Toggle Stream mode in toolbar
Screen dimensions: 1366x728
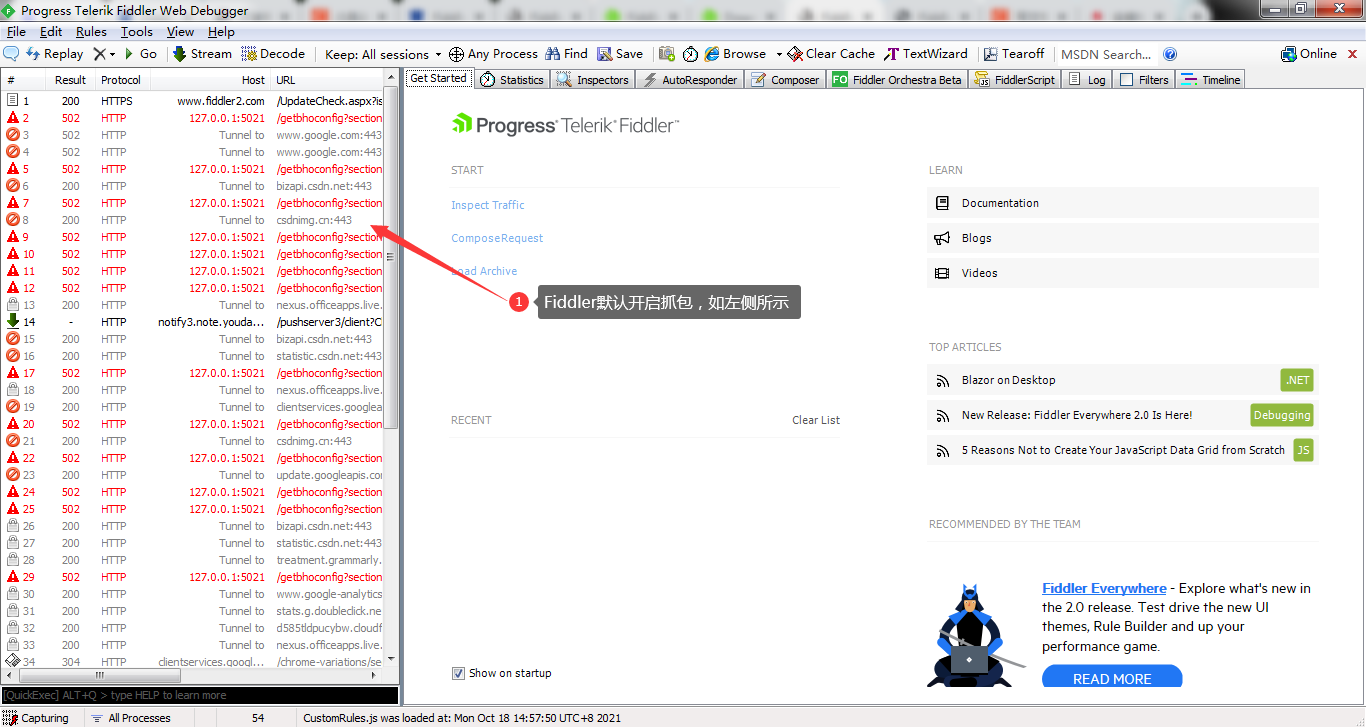[202, 54]
